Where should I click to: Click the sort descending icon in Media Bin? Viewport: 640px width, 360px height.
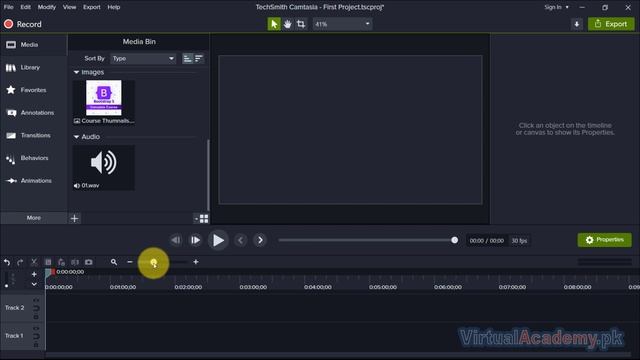pos(199,59)
